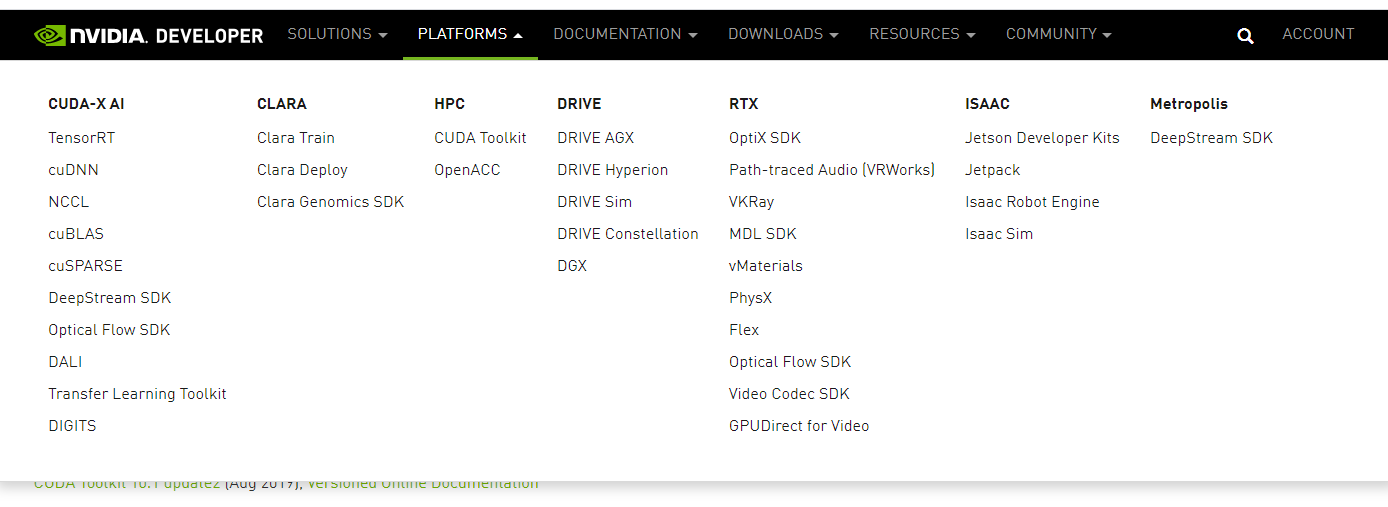Select Video Codec SDK
This screenshot has width=1388, height=507.
pyautogui.click(x=789, y=394)
